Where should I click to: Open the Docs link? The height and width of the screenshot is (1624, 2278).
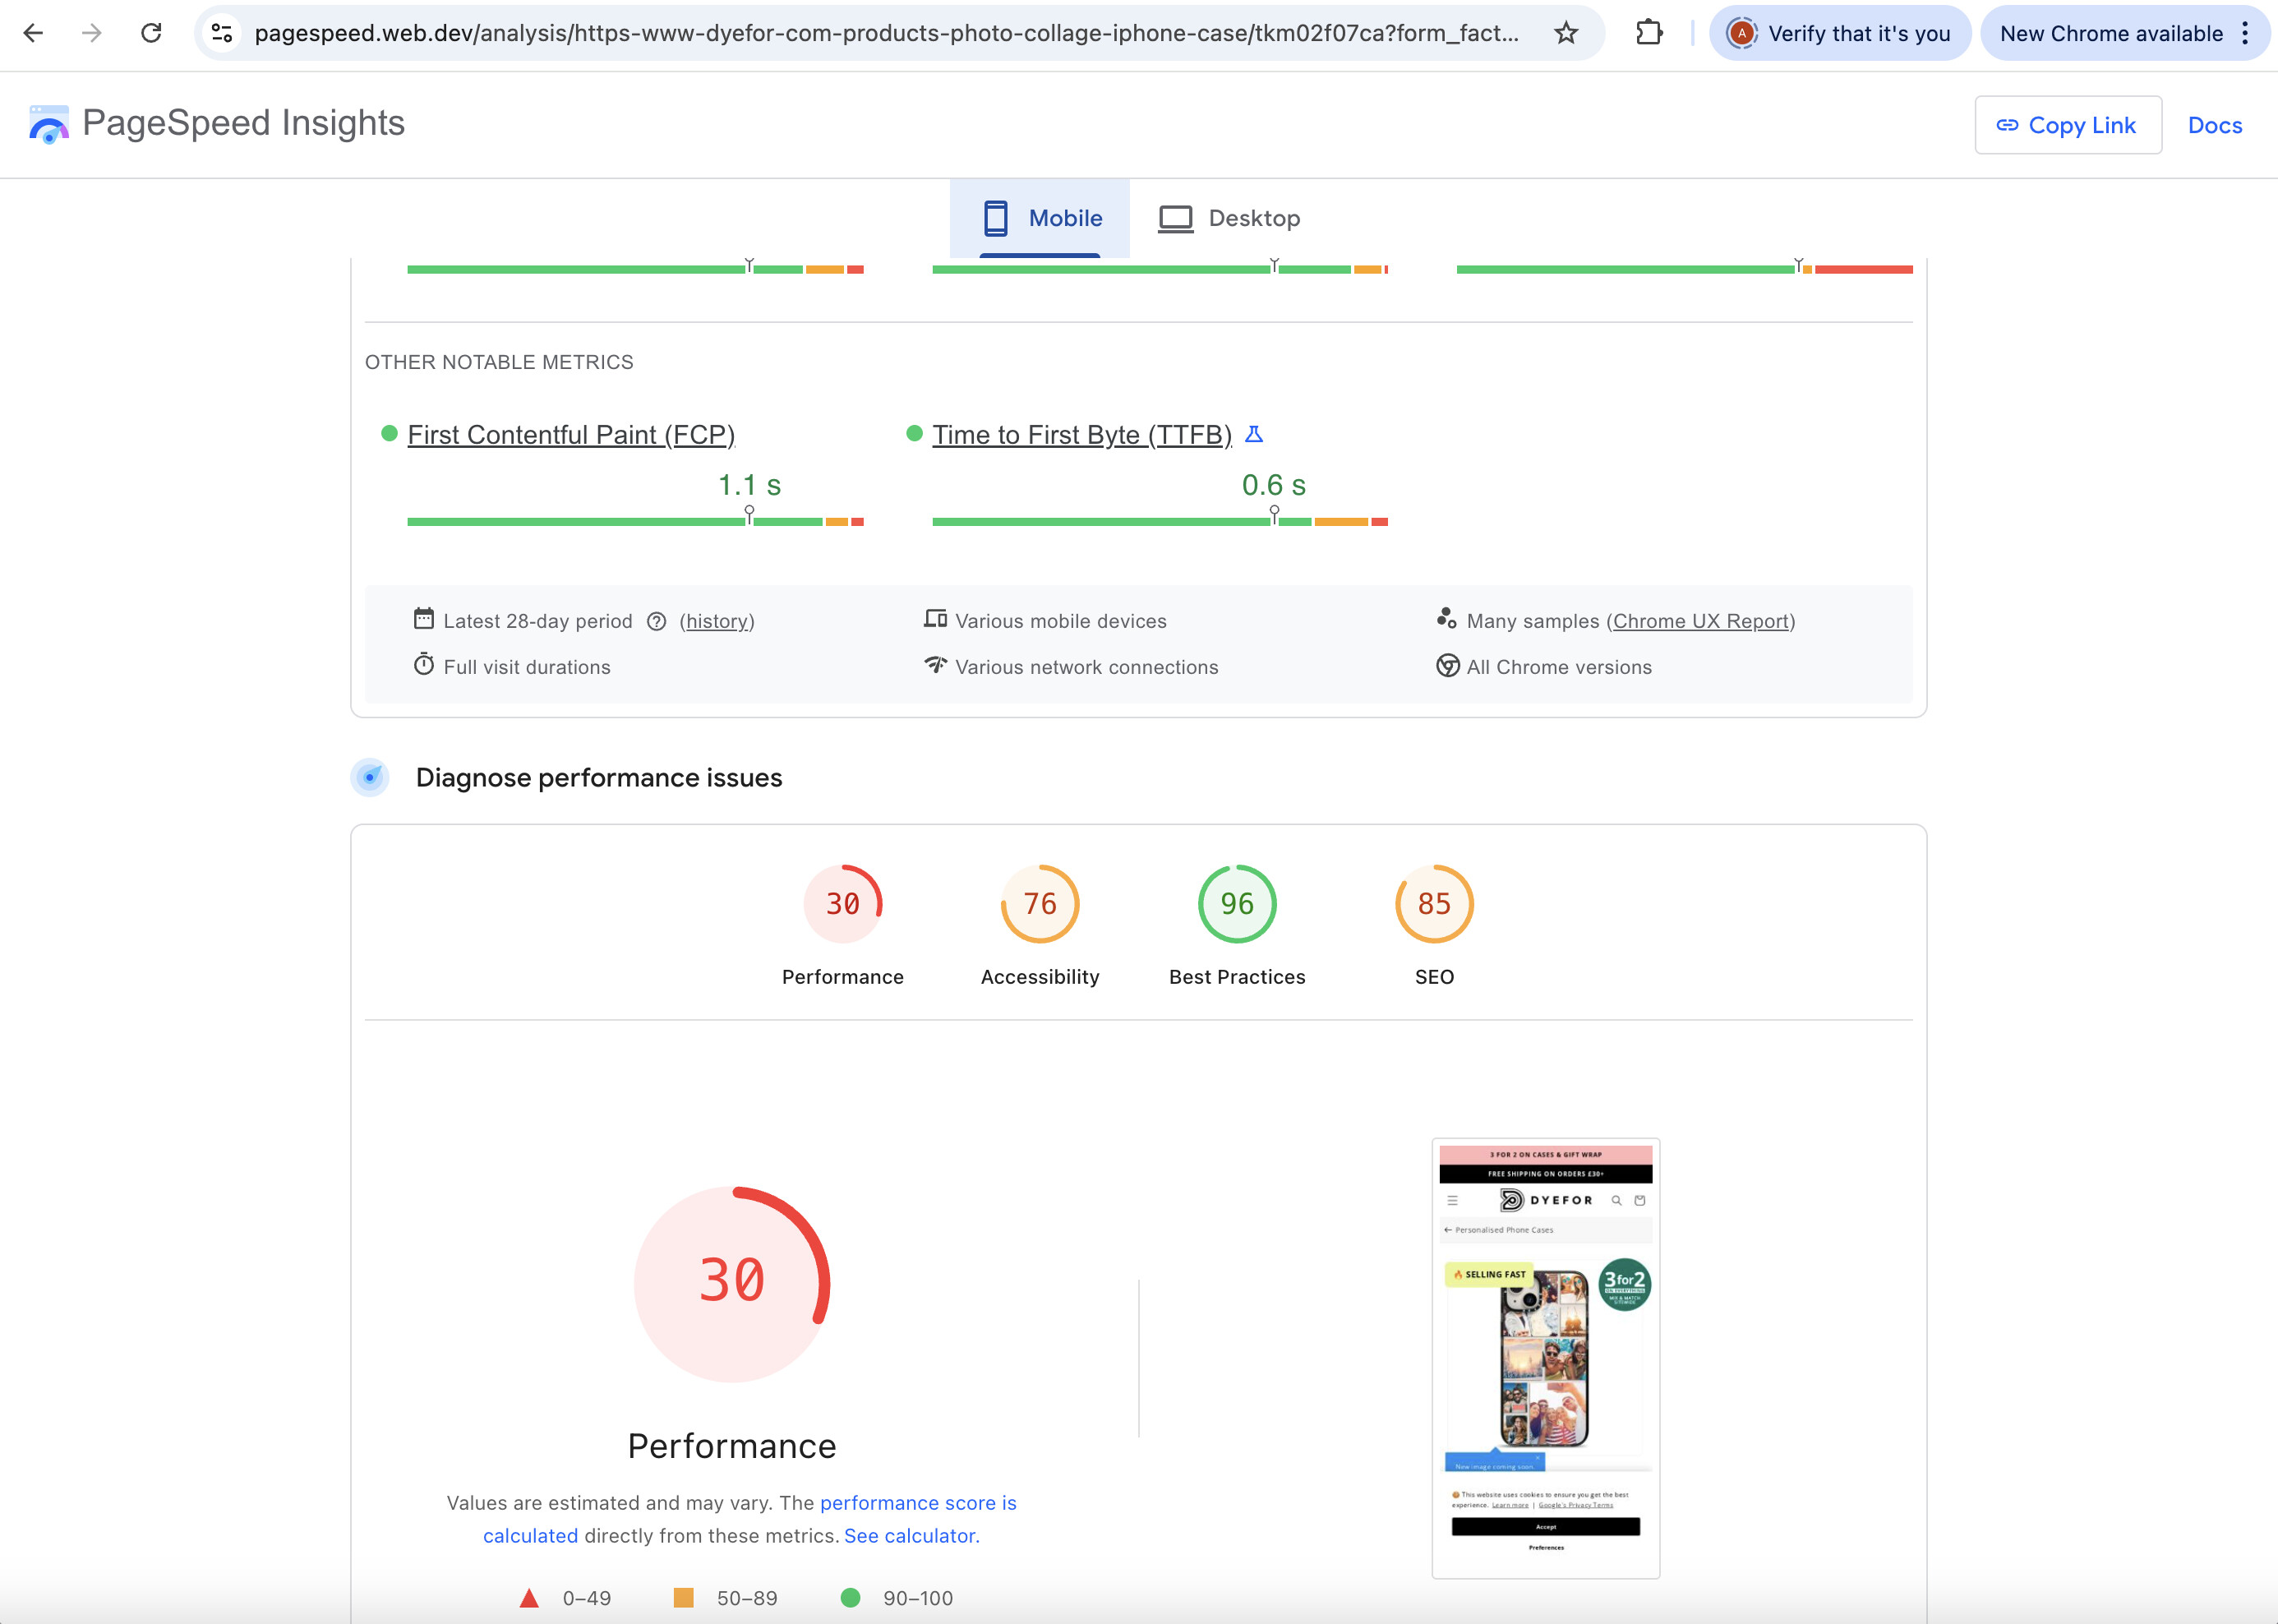pyautogui.click(x=2214, y=125)
